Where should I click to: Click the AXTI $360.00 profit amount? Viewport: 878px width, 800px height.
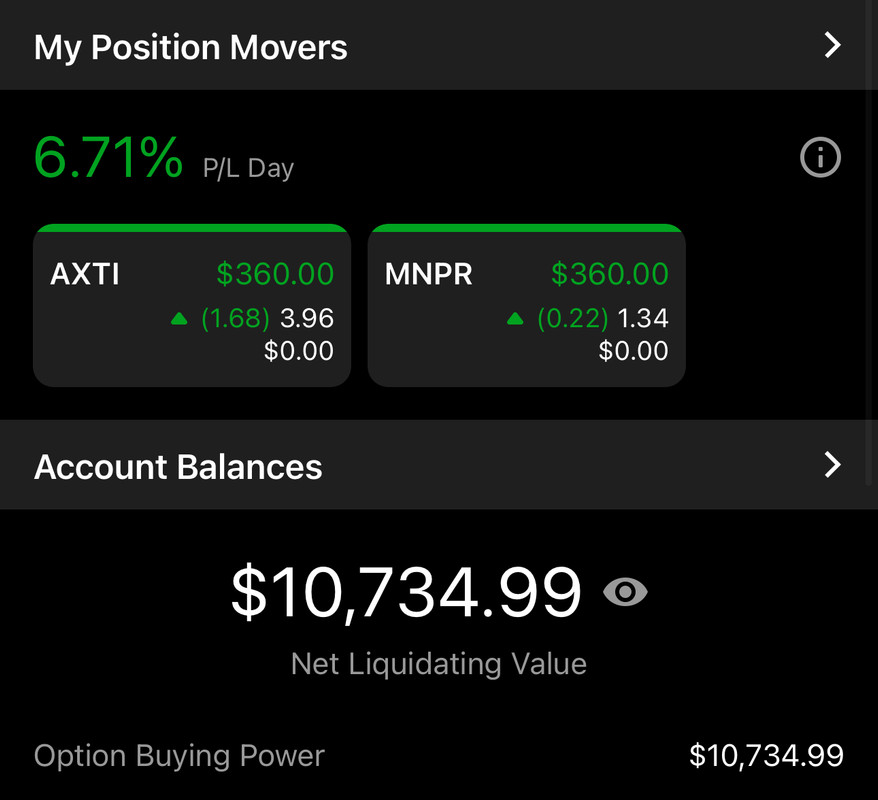pos(275,274)
